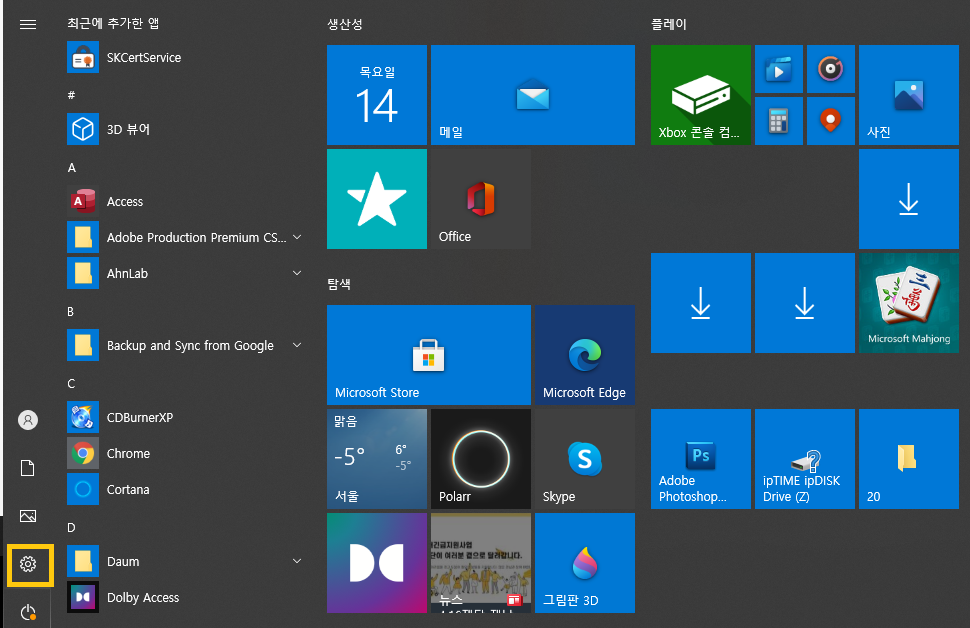Open the white star tile
The height and width of the screenshot is (628, 970).
click(377, 199)
